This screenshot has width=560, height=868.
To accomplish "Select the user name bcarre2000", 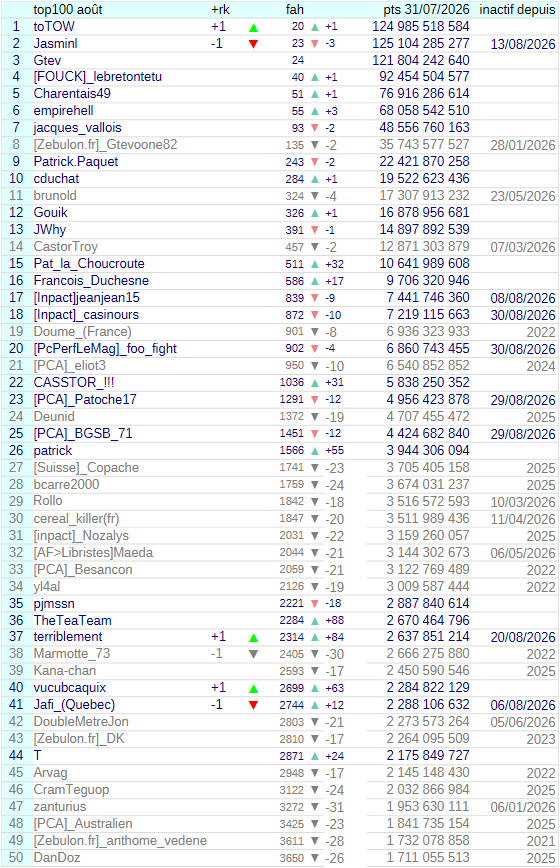I will point(66,484).
